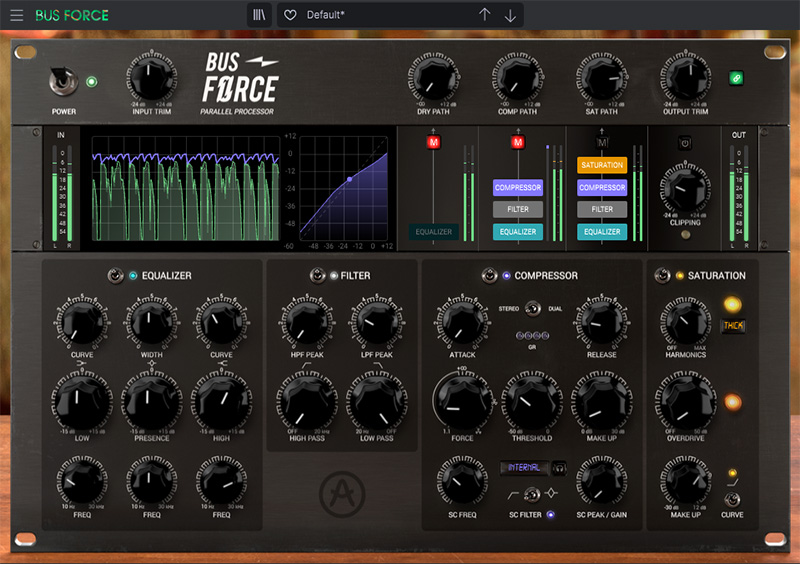
Task: Click the green link button beside Output Trim
Action: 736,78
